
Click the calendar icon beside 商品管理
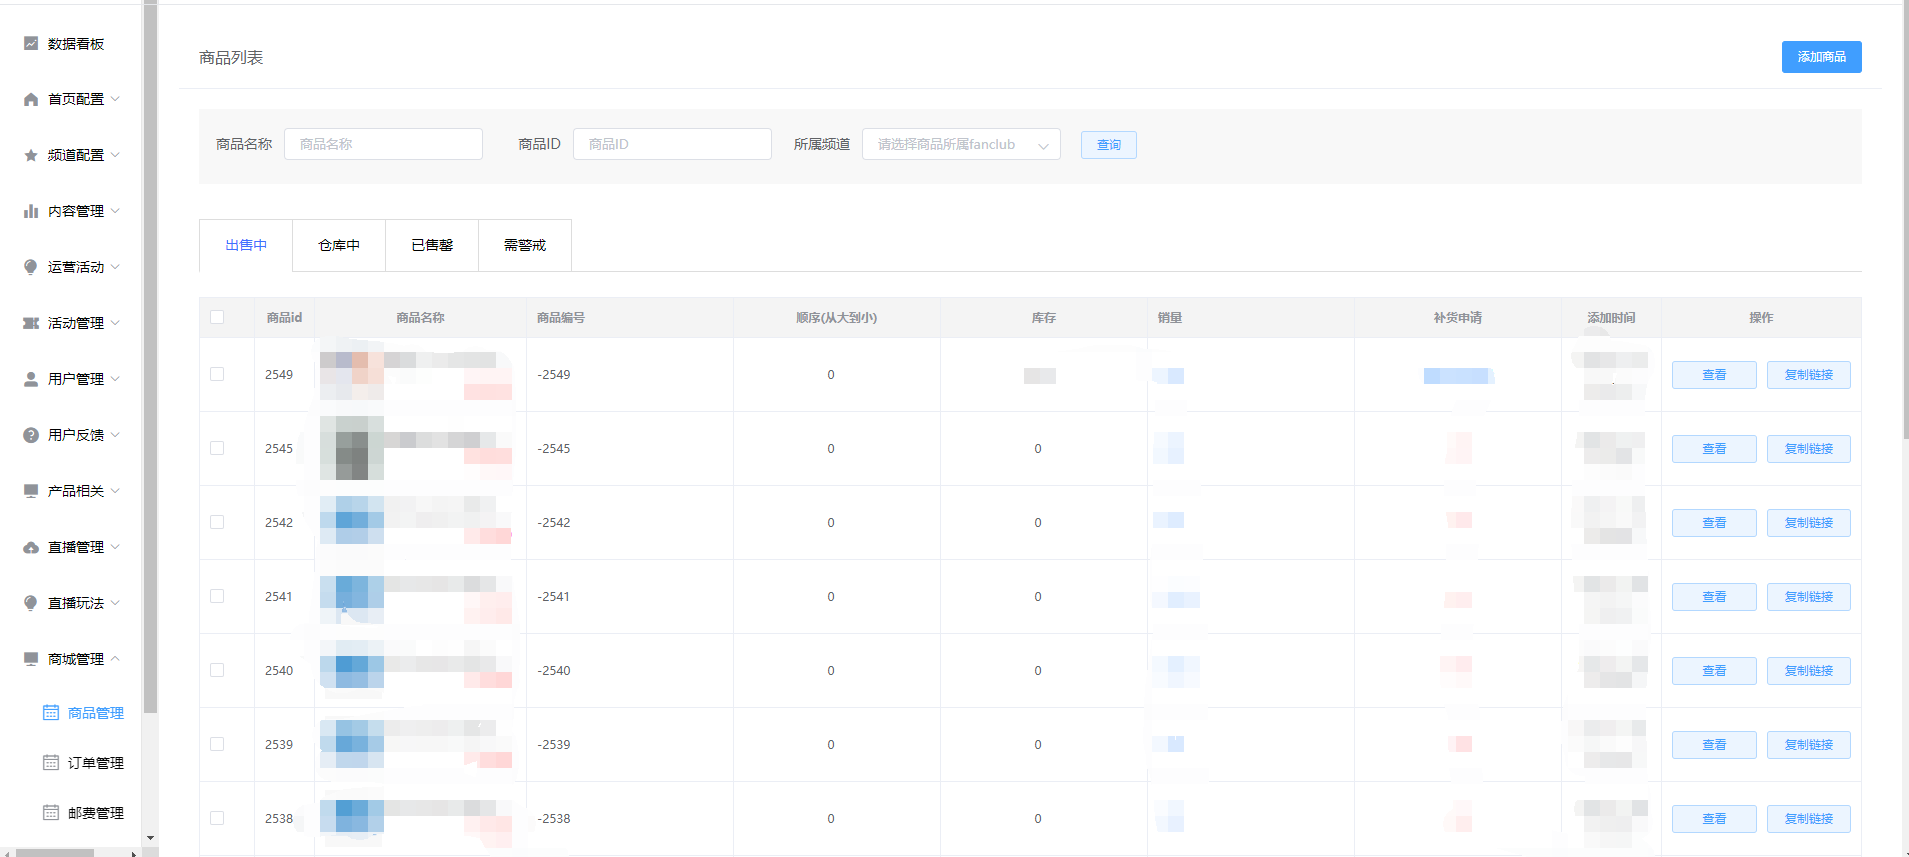pyautogui.click(x=51, y=713)
